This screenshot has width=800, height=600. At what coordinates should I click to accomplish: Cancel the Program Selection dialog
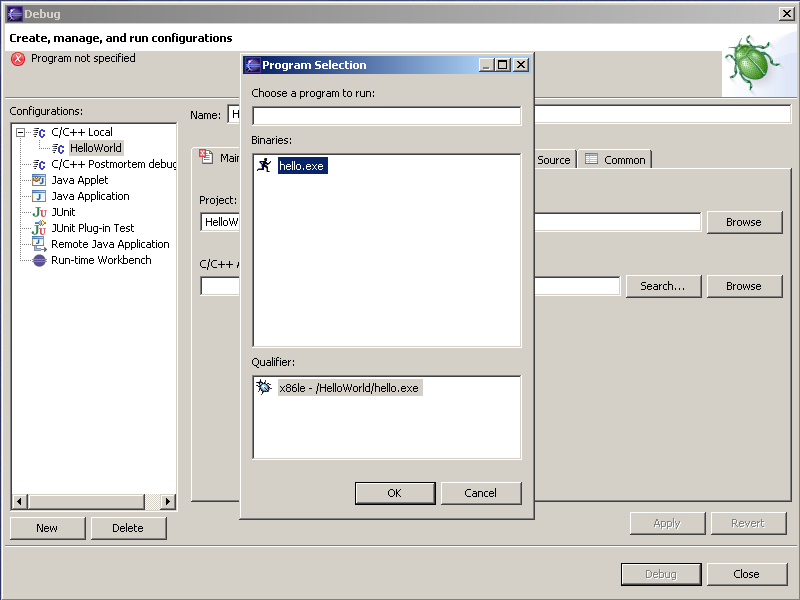click(x=481, y=493)
